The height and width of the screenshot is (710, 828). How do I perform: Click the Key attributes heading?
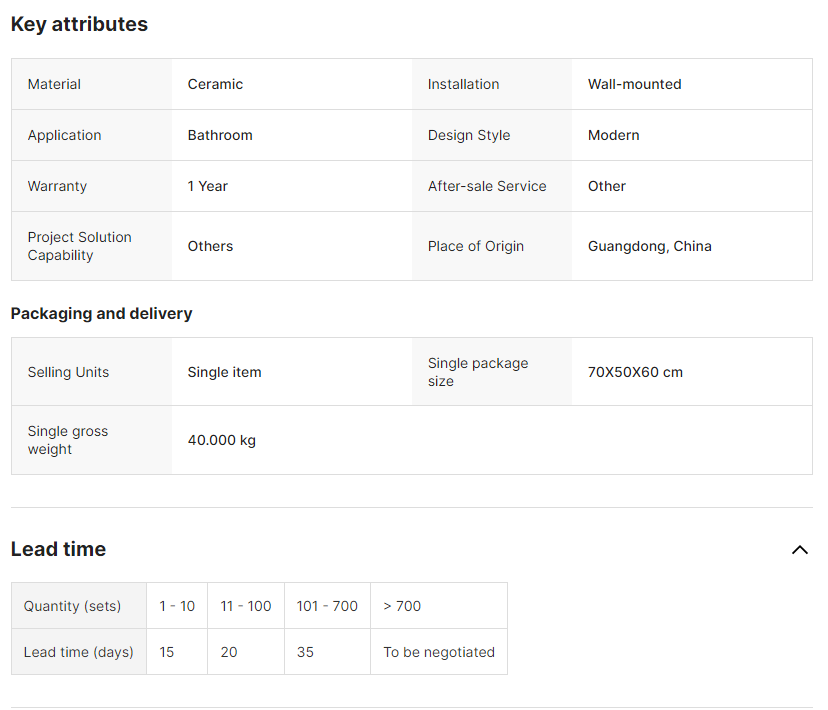click(79, 24)
